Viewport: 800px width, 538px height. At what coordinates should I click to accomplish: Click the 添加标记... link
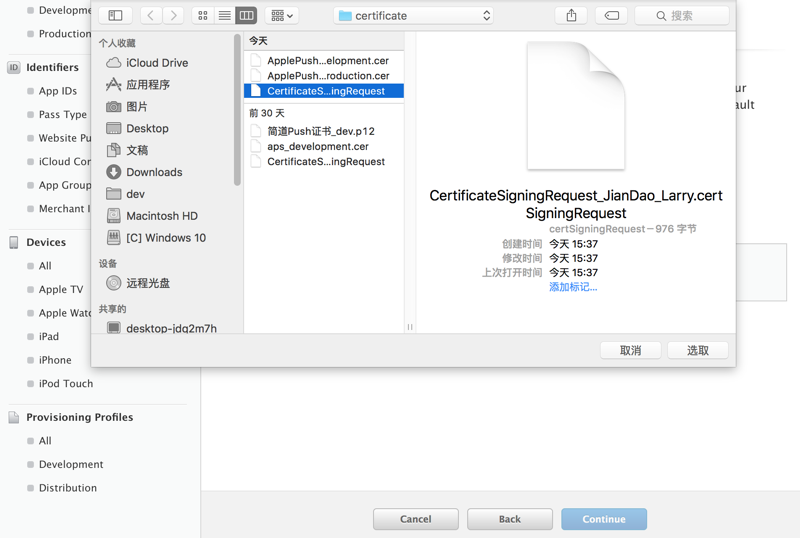point(573,287)
